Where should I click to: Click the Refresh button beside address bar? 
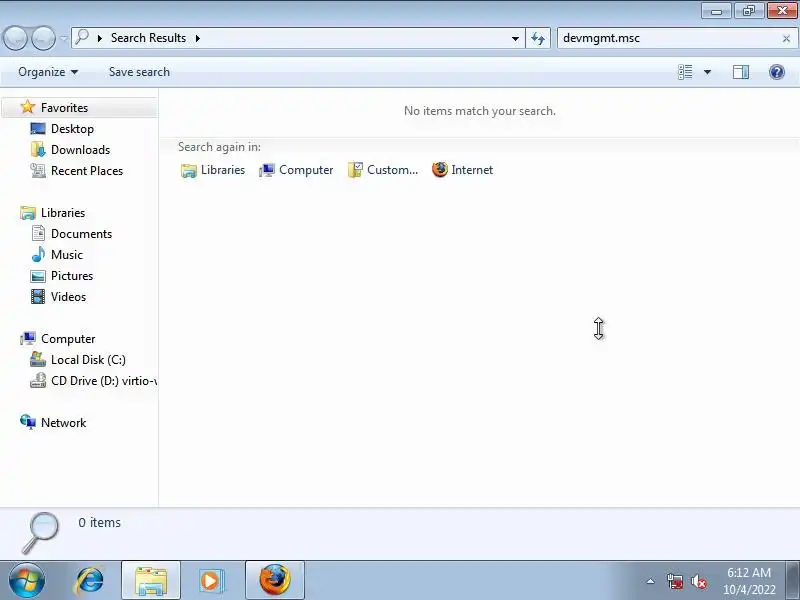(x=538, y=38)
